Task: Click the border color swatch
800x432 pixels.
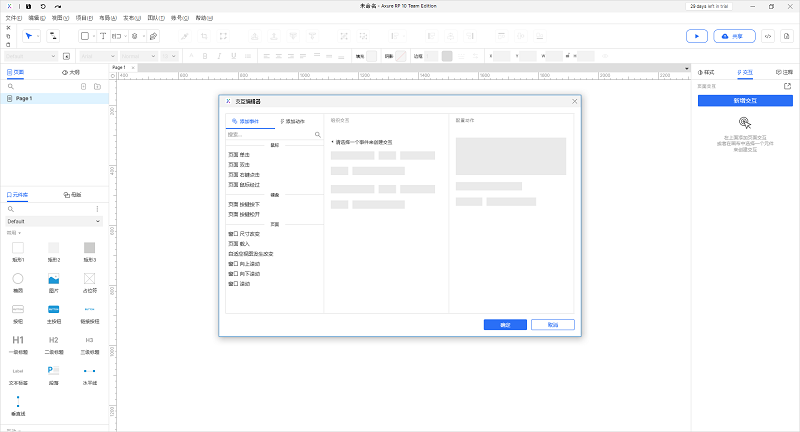Action: 447,56
